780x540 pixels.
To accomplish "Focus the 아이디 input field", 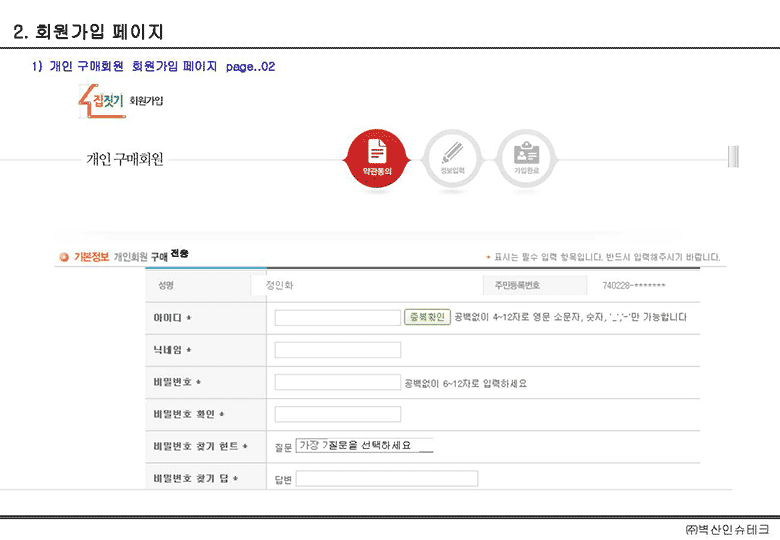I will [x=337, y=318].
